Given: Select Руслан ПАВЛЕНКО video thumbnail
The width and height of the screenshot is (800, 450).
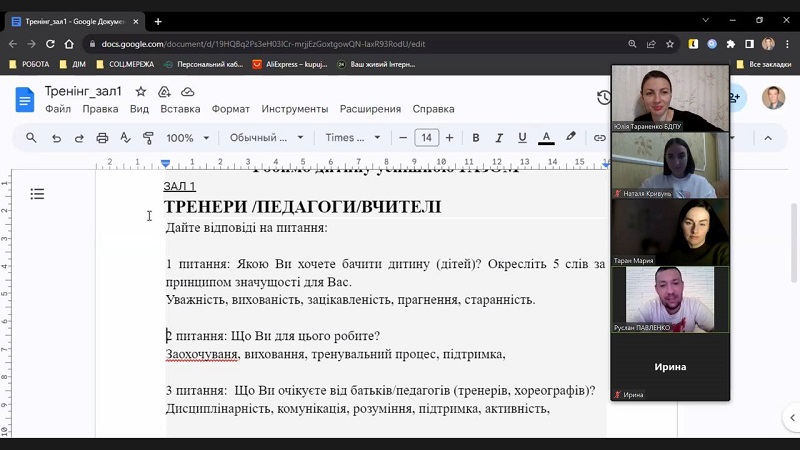Looking at the screenshot, I should click(670, 299).
